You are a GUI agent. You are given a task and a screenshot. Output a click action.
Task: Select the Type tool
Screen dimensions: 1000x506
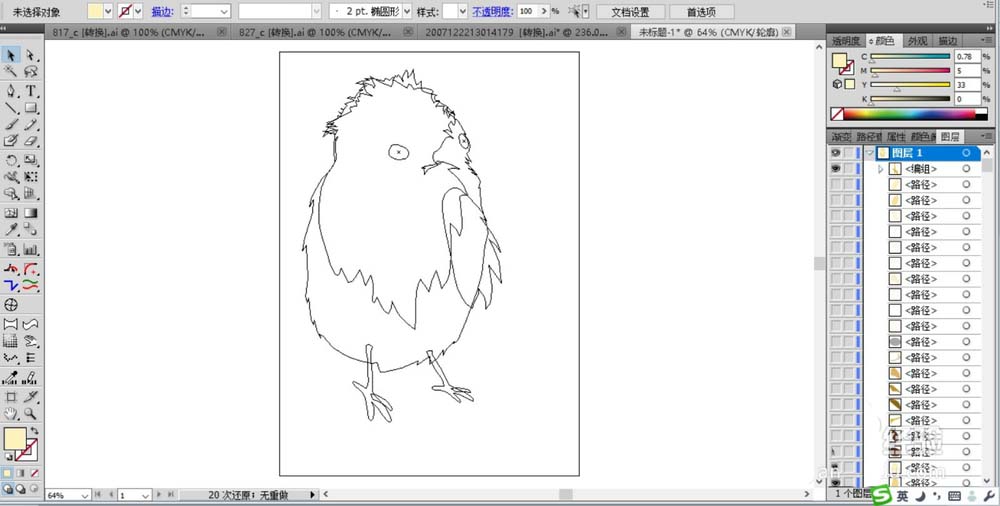pyautogui.click(x=31, y=91)
